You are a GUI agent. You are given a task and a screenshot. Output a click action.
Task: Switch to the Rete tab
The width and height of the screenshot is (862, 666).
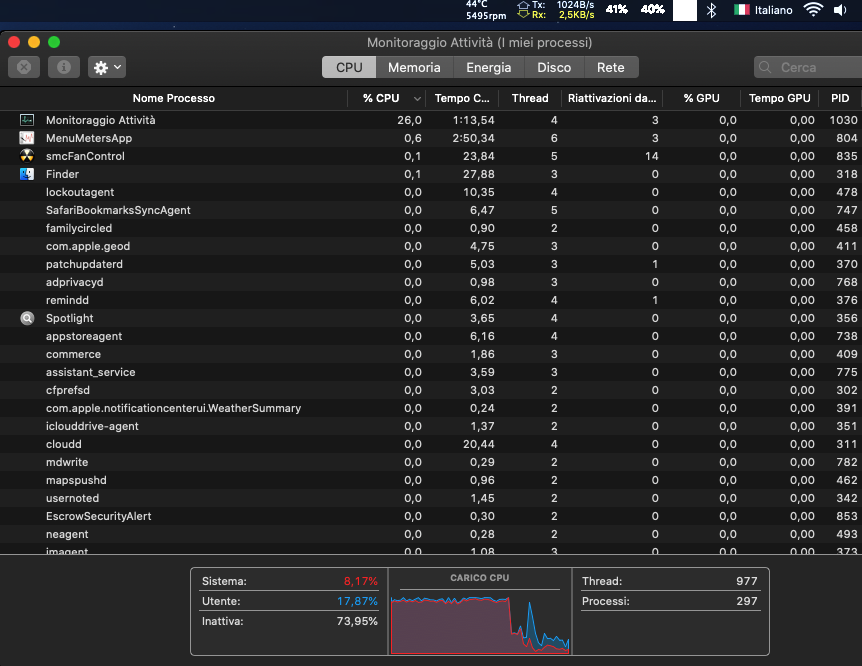(611, 67)
